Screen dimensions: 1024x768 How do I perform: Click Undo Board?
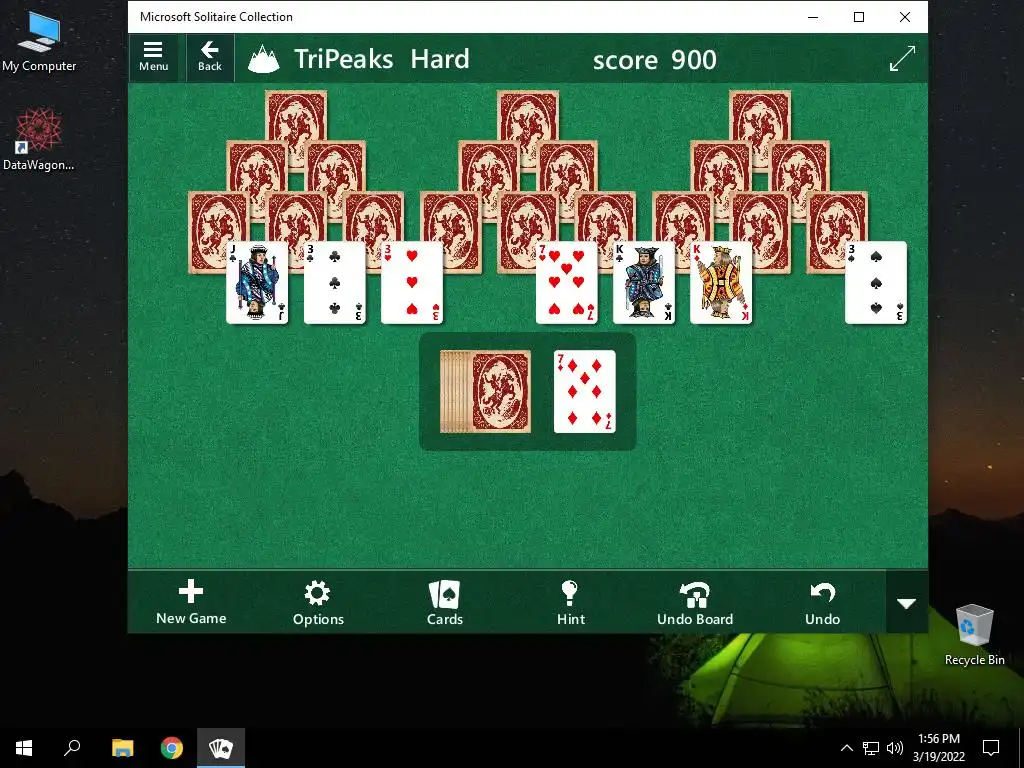click(x=695, y=603)
